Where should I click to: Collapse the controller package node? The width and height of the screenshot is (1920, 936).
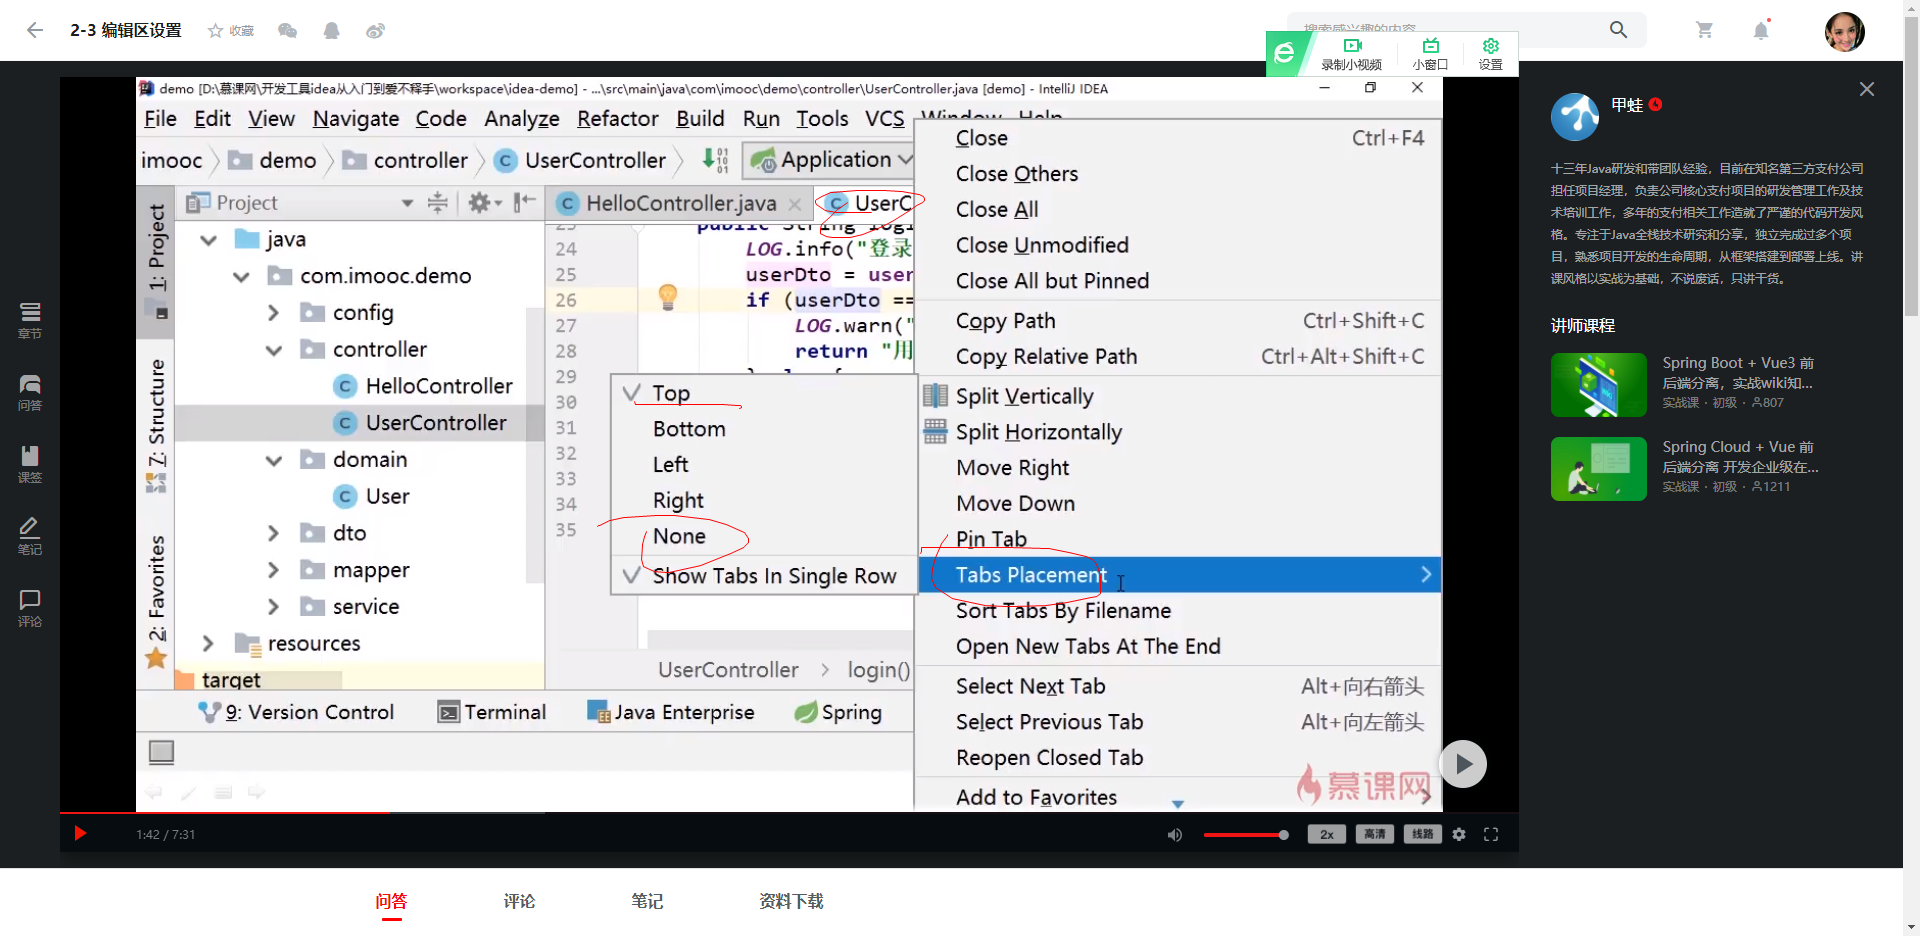(x=273, y=350)
